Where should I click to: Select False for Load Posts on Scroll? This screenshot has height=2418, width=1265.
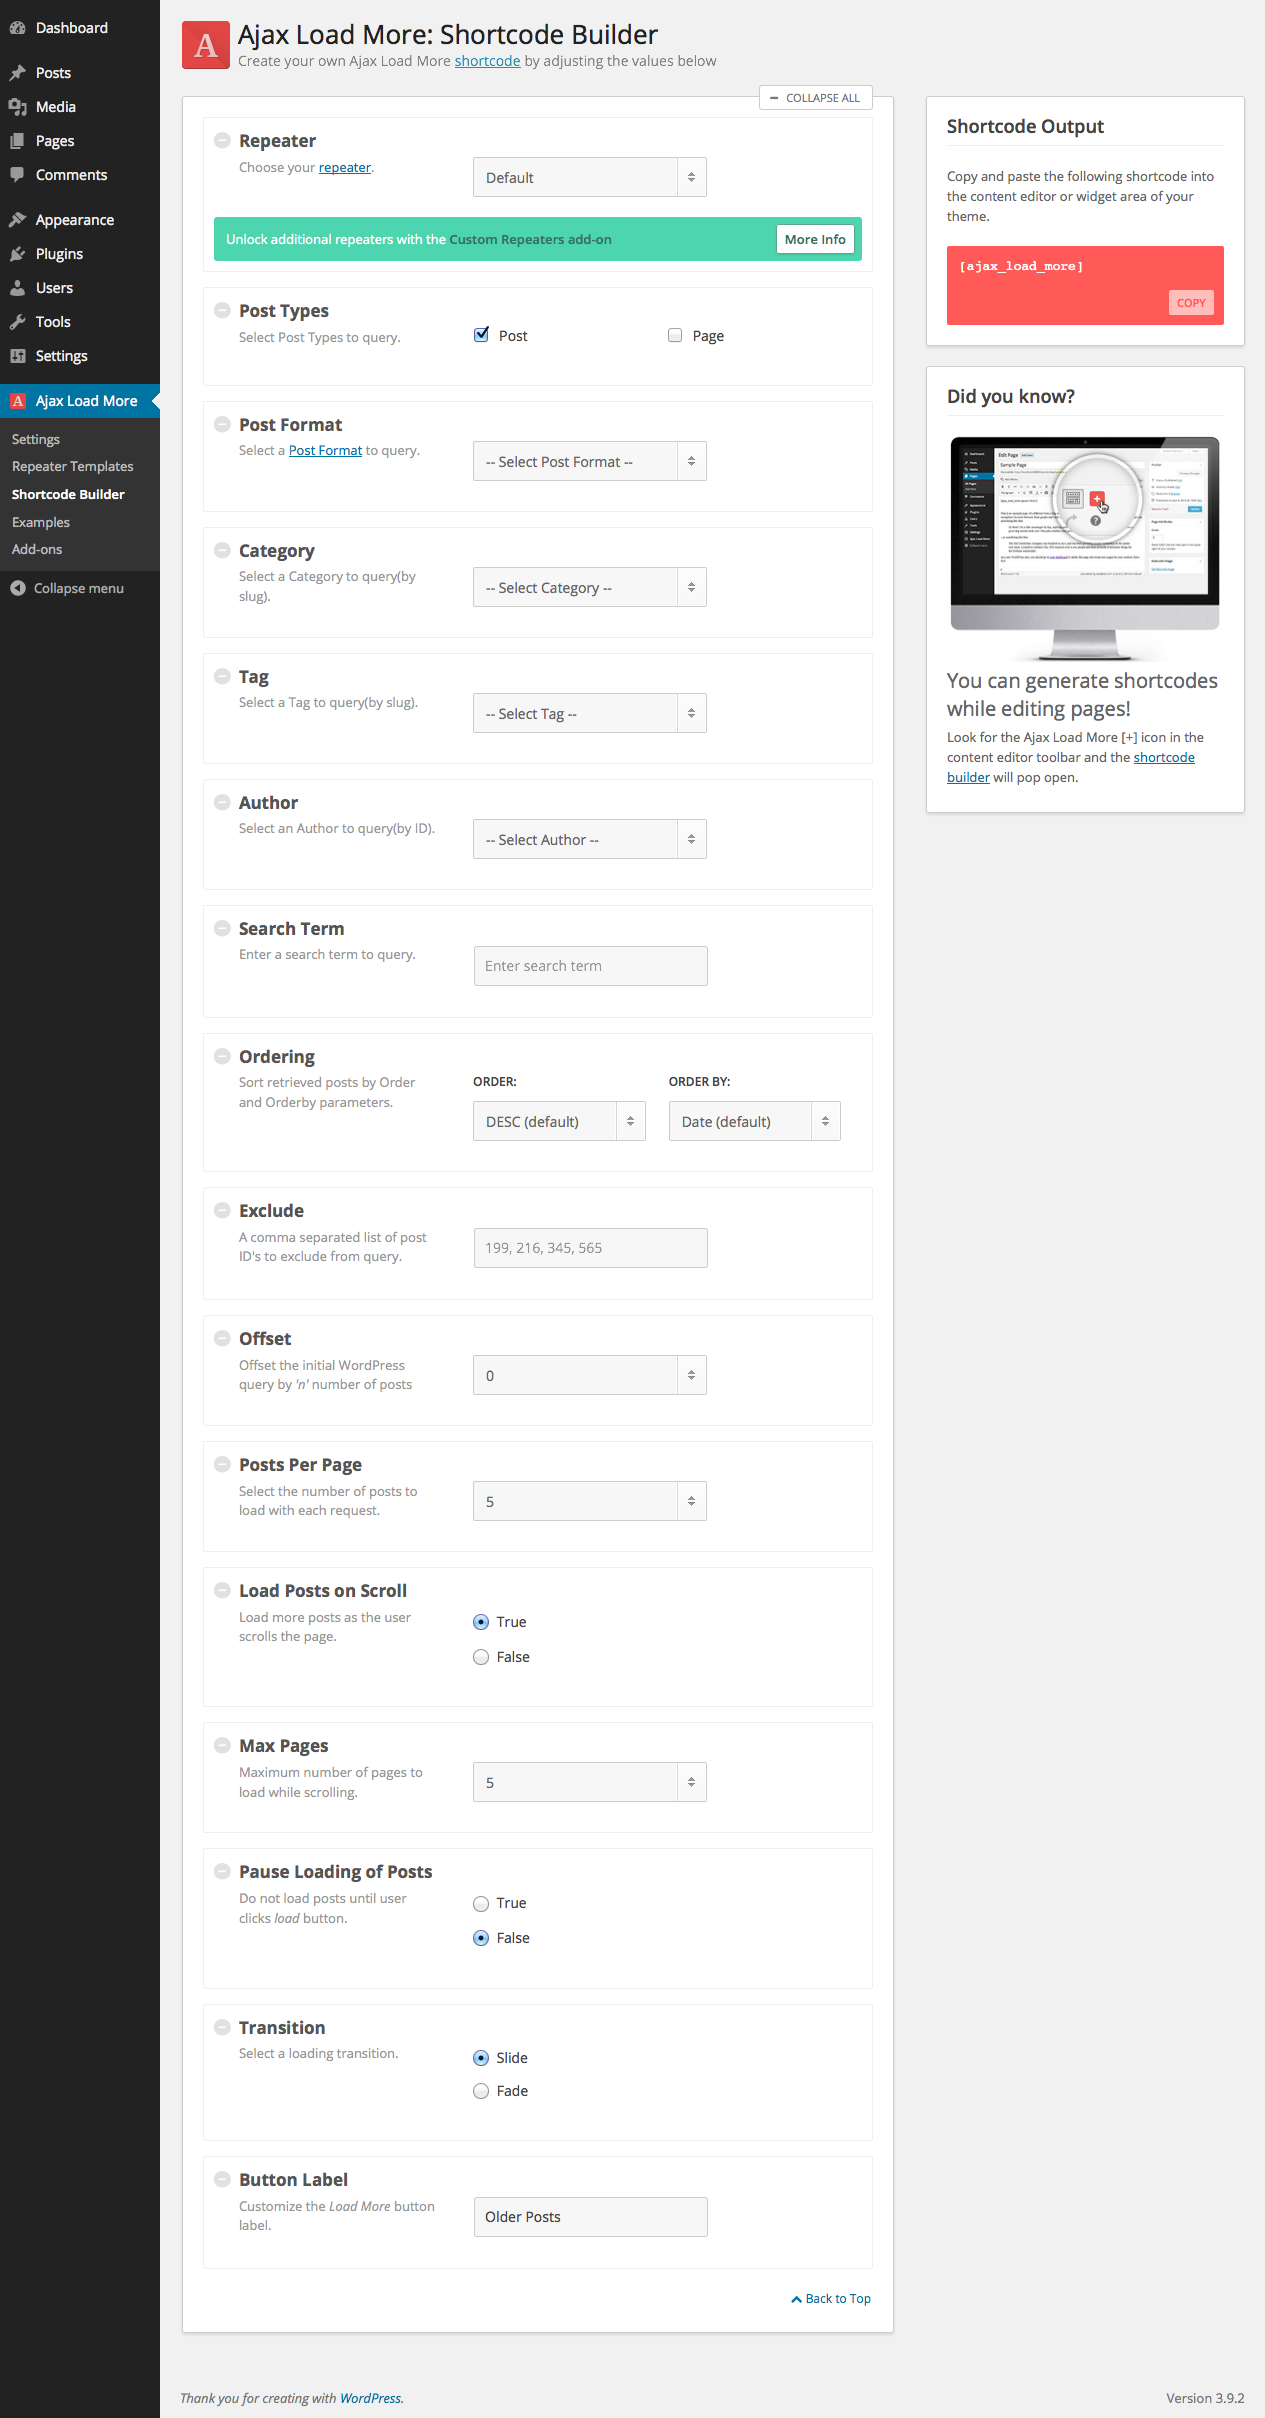(x=481, y=1657)
